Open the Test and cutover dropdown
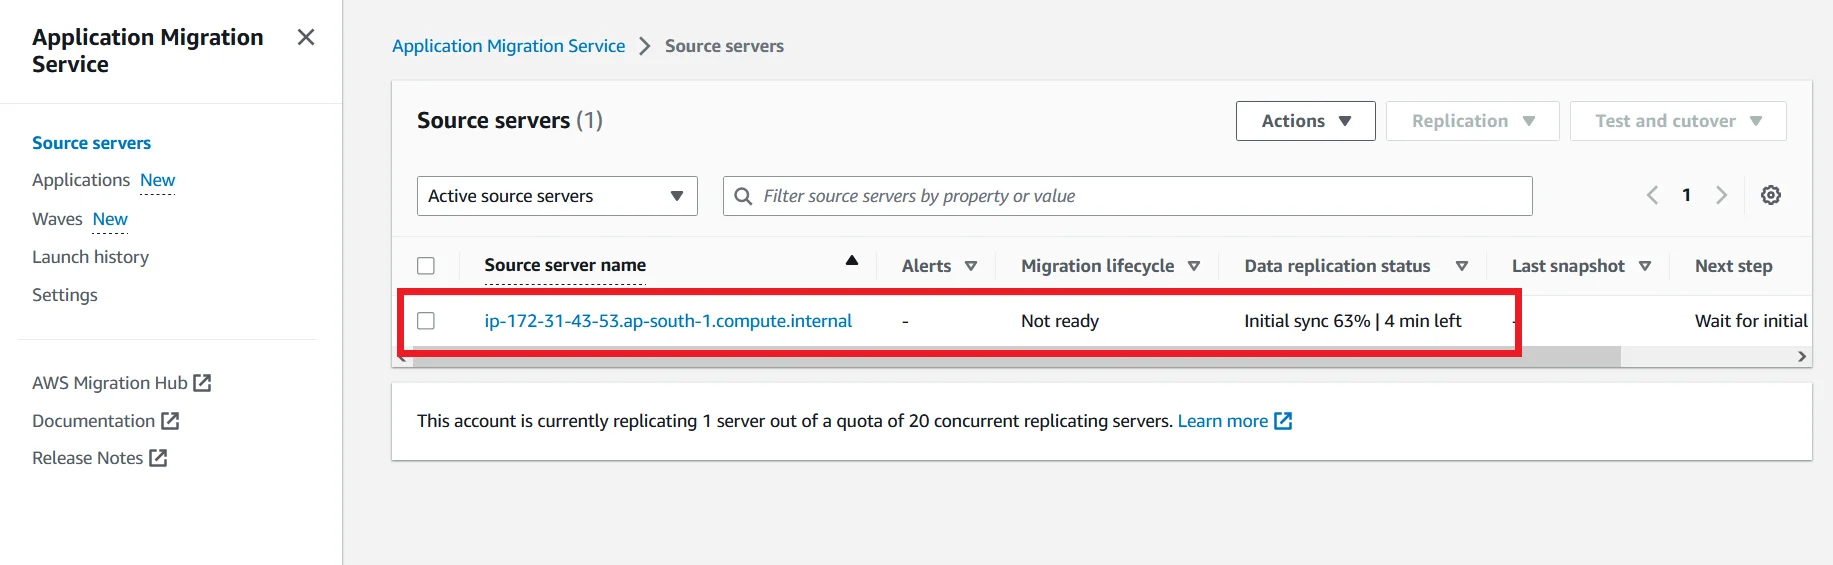 point(1678,121)
